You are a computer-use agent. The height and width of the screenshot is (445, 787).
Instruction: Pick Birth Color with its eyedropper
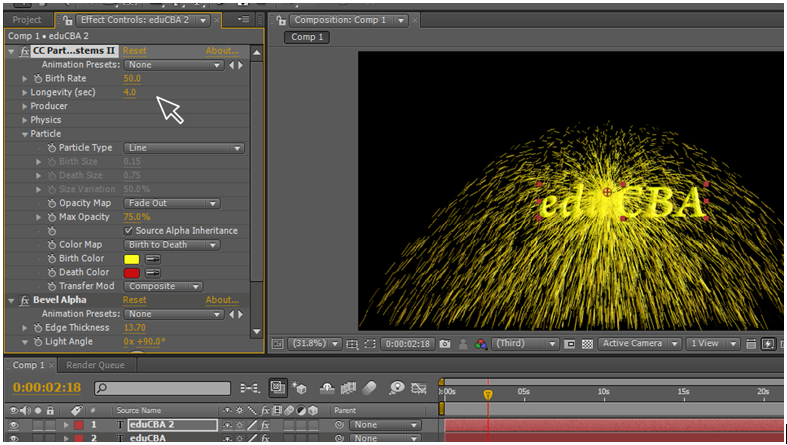(x=153, y=259)
